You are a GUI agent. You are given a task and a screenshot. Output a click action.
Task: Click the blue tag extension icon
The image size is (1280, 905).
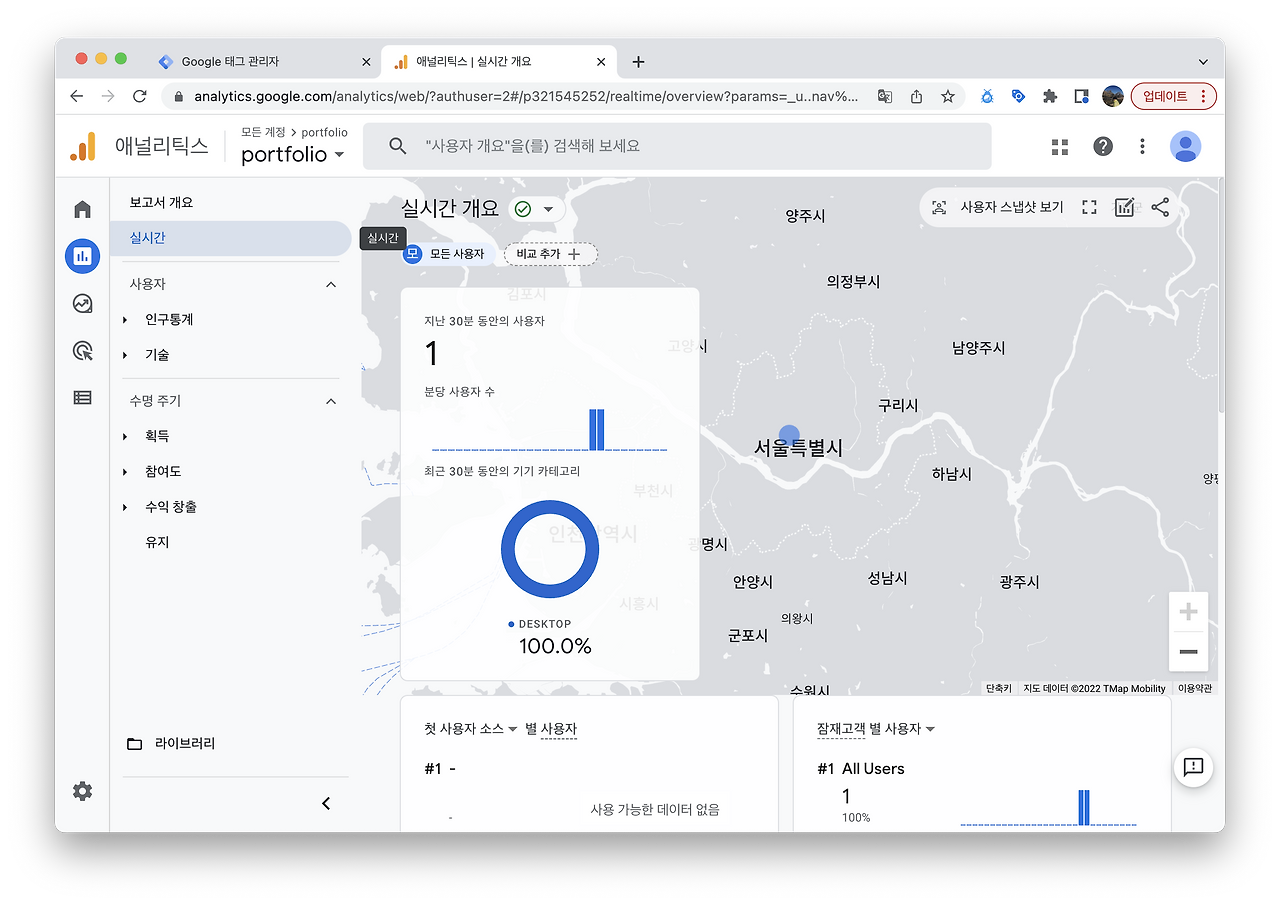click(1018, 96)
